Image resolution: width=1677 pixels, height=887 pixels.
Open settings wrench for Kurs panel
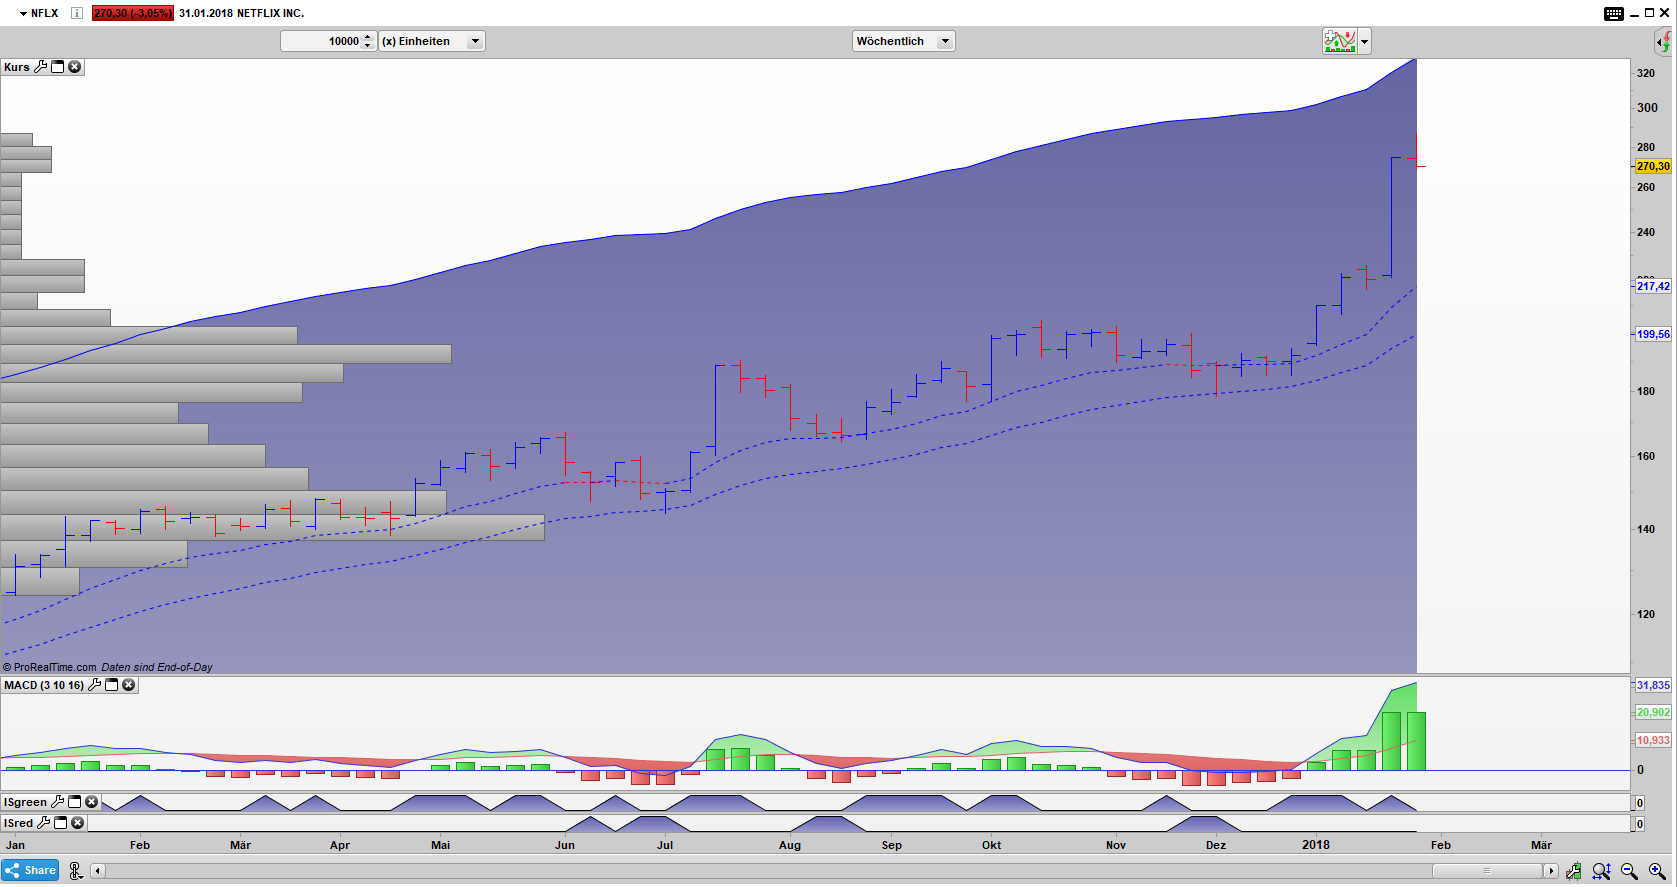(x=41, y=67)
